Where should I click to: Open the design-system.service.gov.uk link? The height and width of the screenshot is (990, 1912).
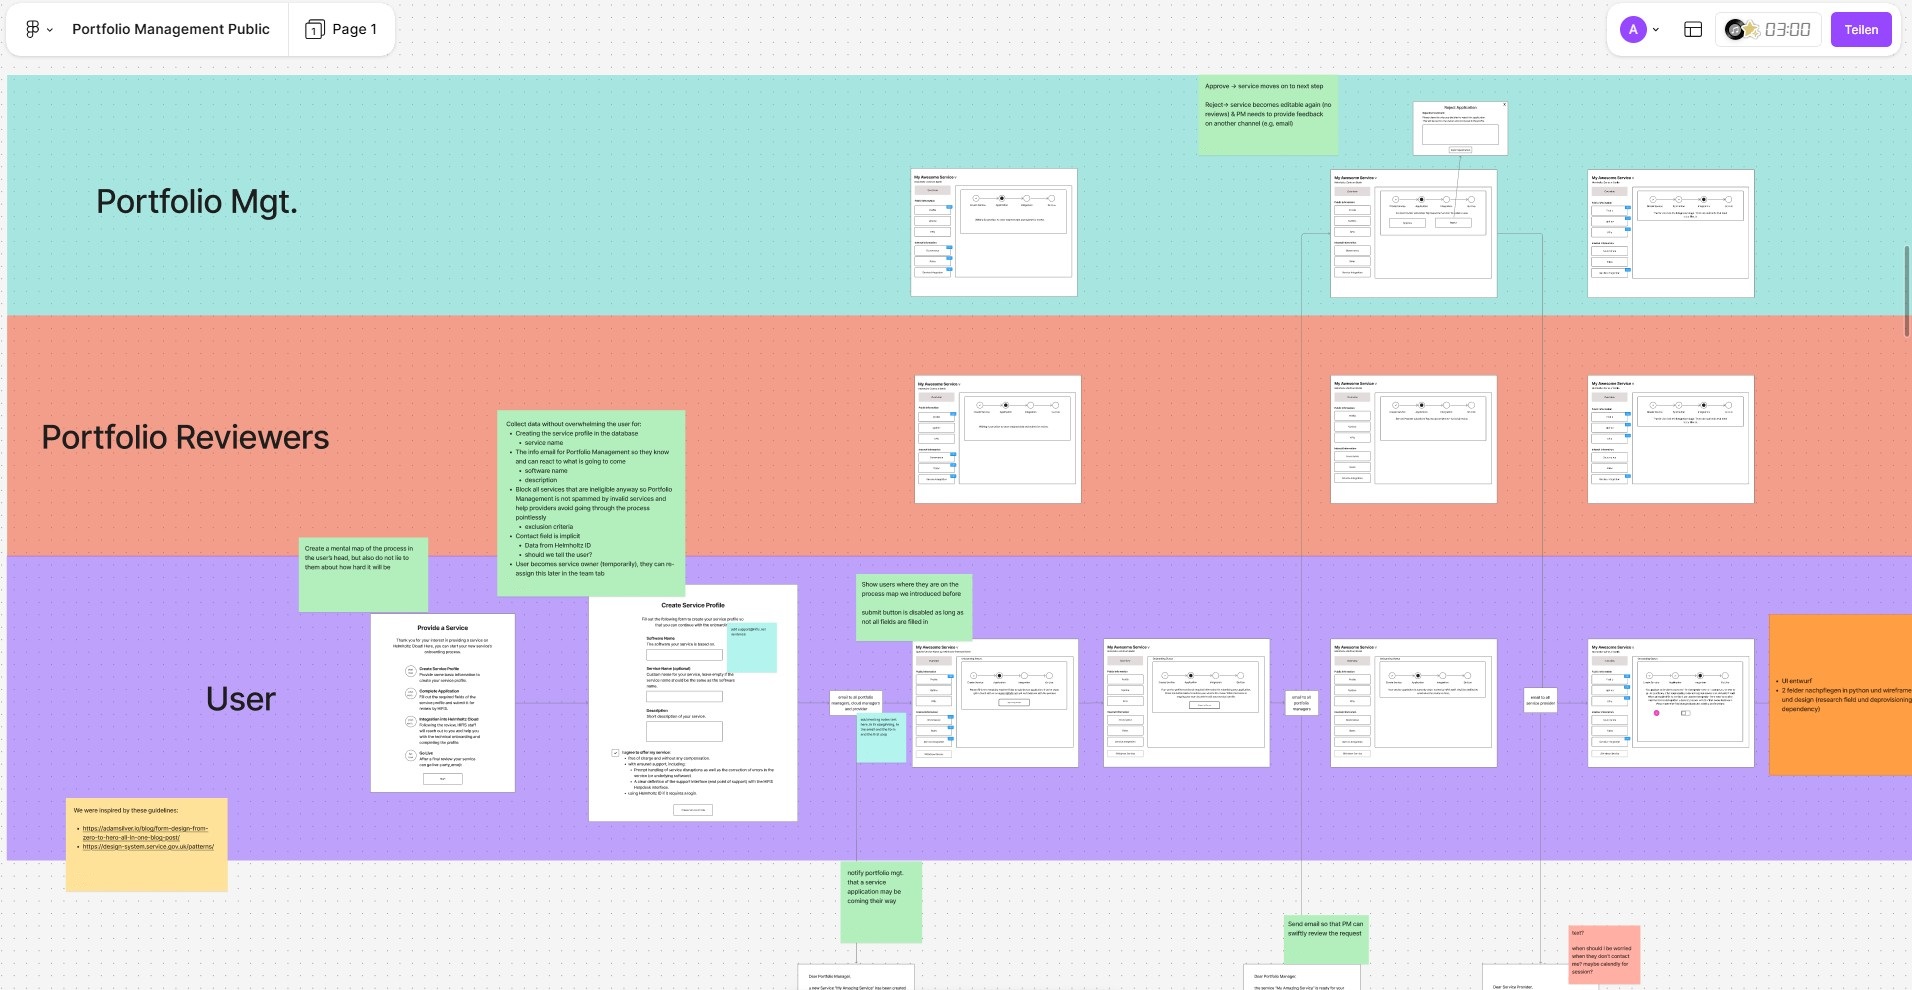point(146,846)
